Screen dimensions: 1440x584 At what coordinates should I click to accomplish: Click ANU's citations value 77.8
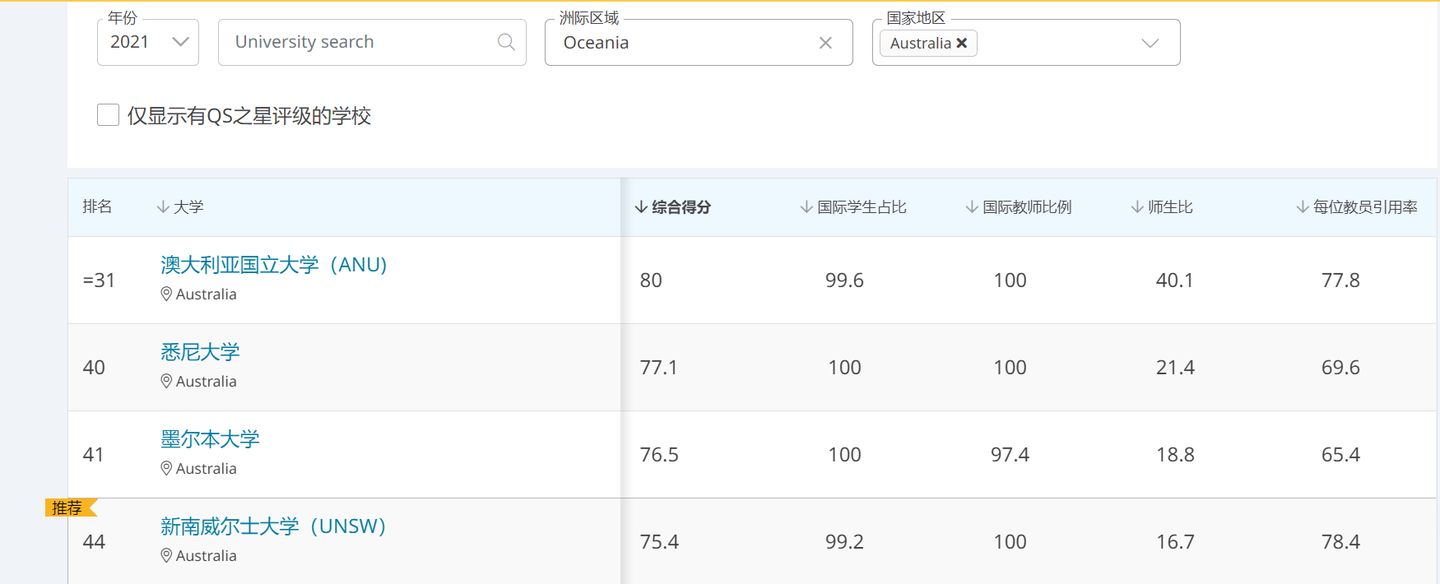(1341, 281)
